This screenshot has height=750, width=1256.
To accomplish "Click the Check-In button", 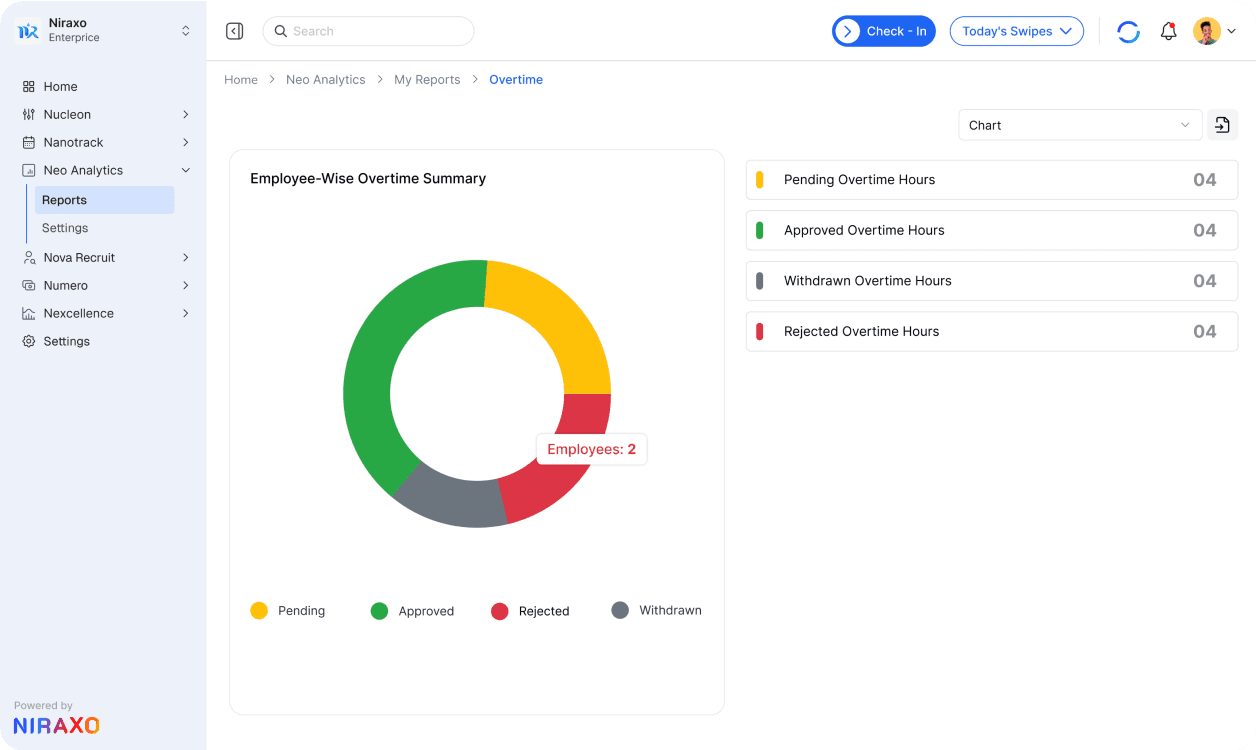I will [883, 31].
